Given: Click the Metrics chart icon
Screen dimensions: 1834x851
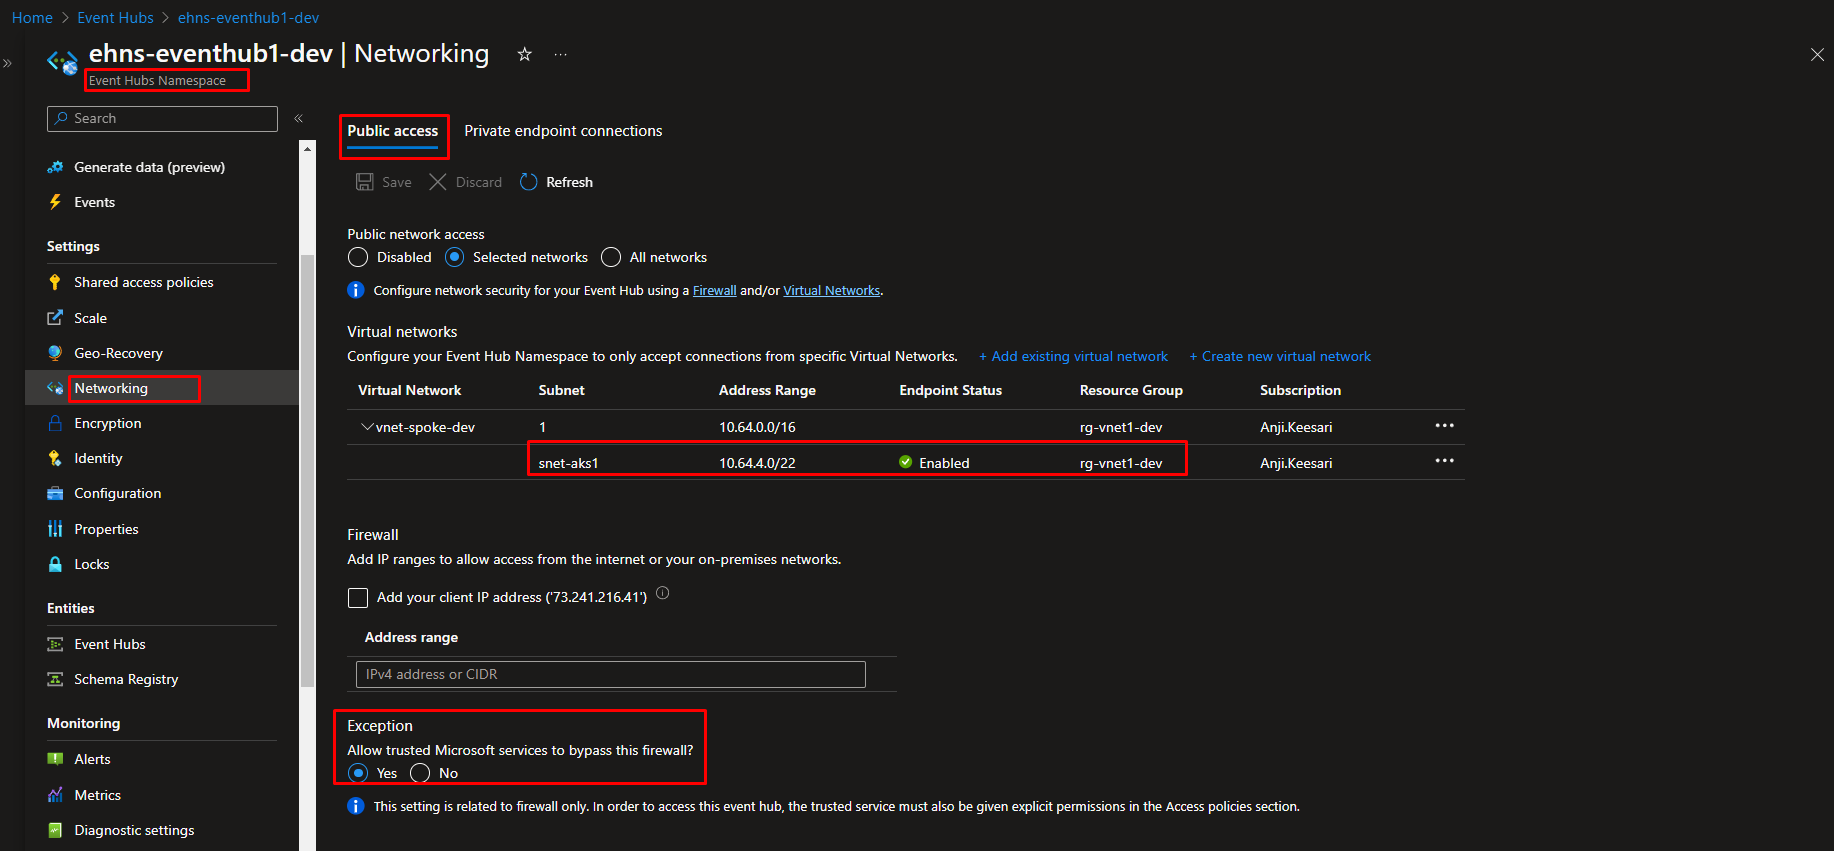Looking at the screenshot, I should (55, 795).
